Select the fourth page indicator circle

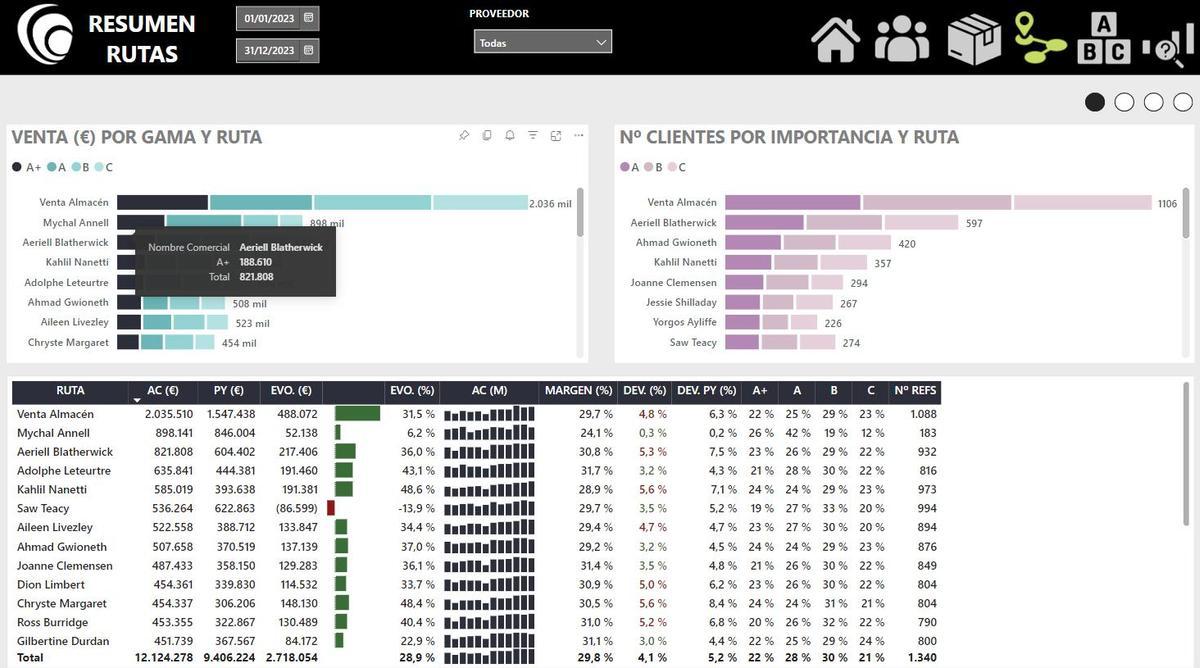[1183, 102]
